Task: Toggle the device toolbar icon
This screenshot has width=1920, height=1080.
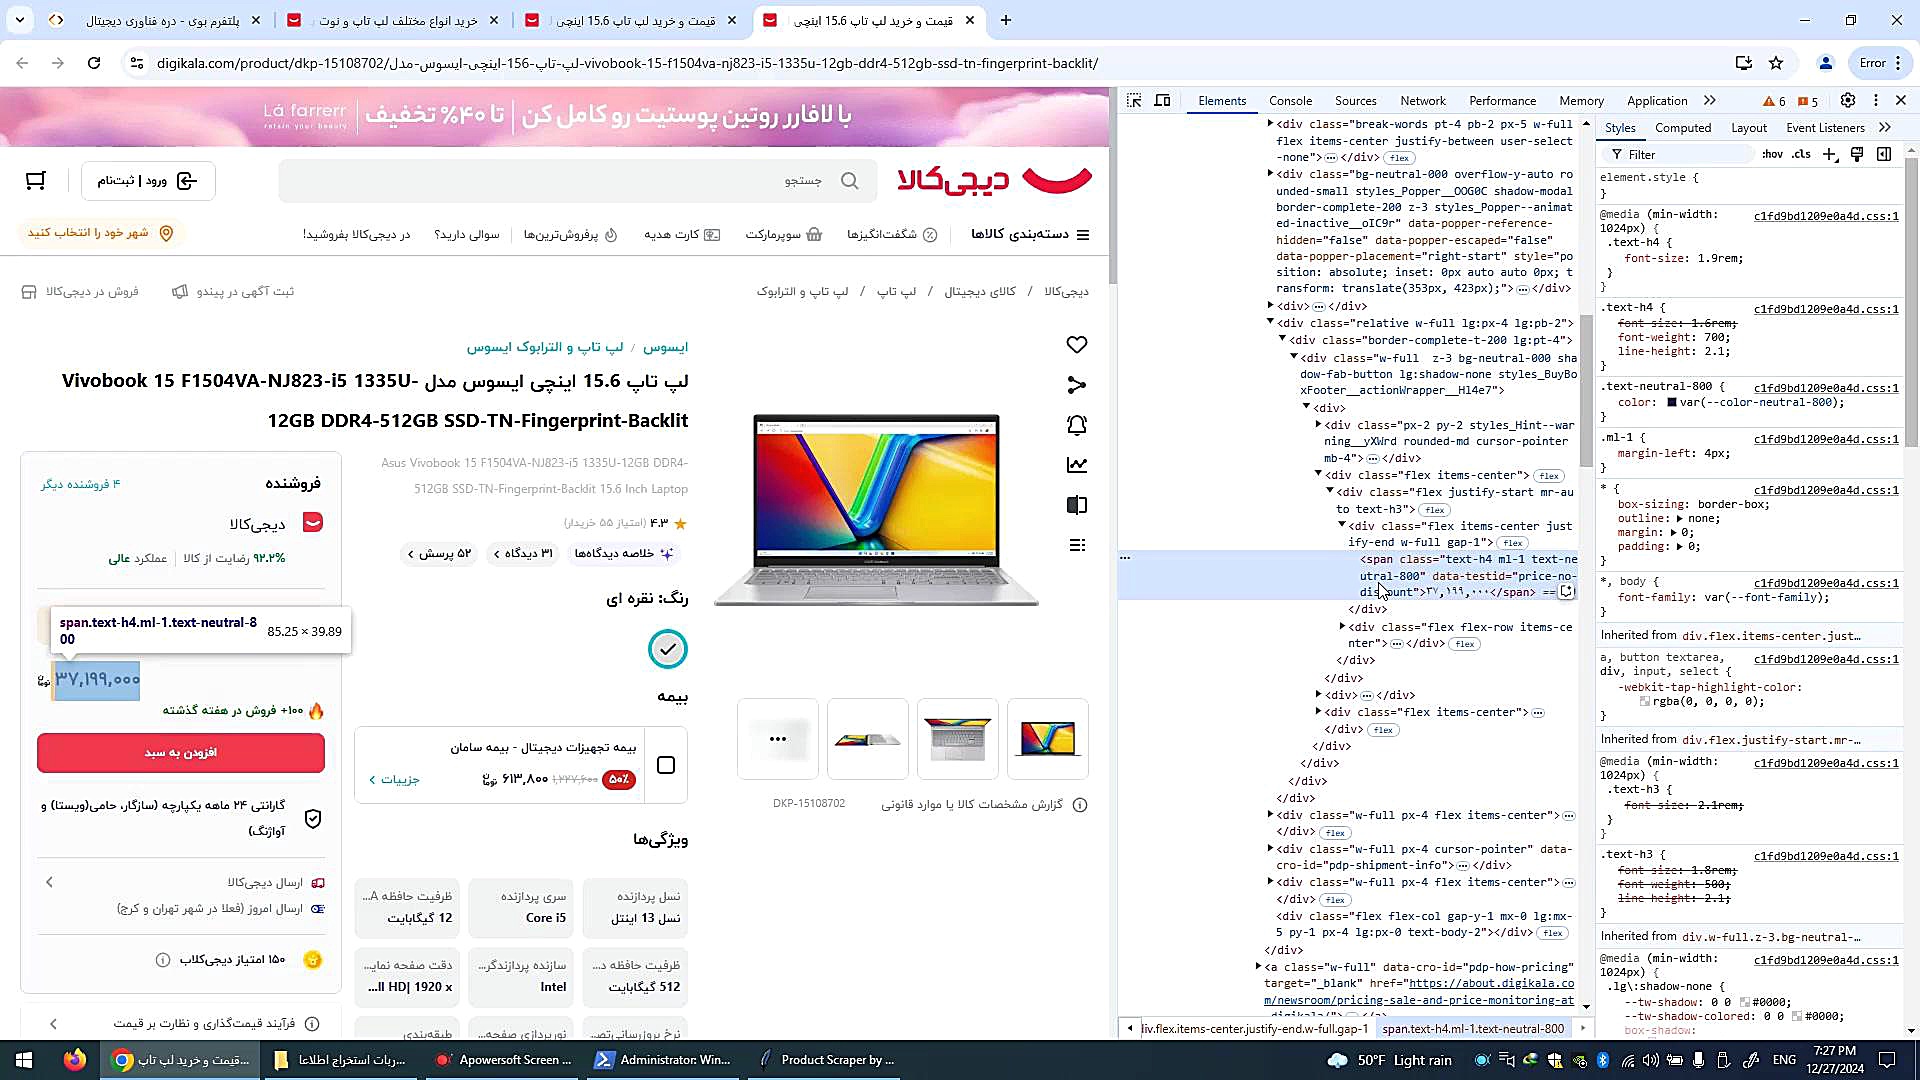Action: tap(1163, 101)
